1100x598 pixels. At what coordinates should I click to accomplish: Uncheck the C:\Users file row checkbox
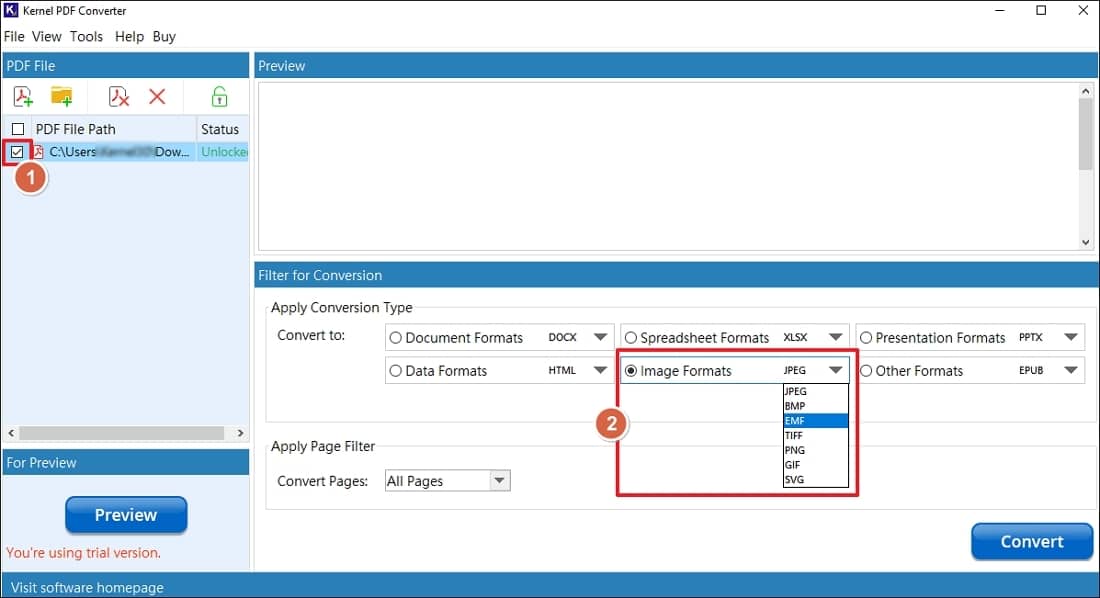[x=17, y=152]
